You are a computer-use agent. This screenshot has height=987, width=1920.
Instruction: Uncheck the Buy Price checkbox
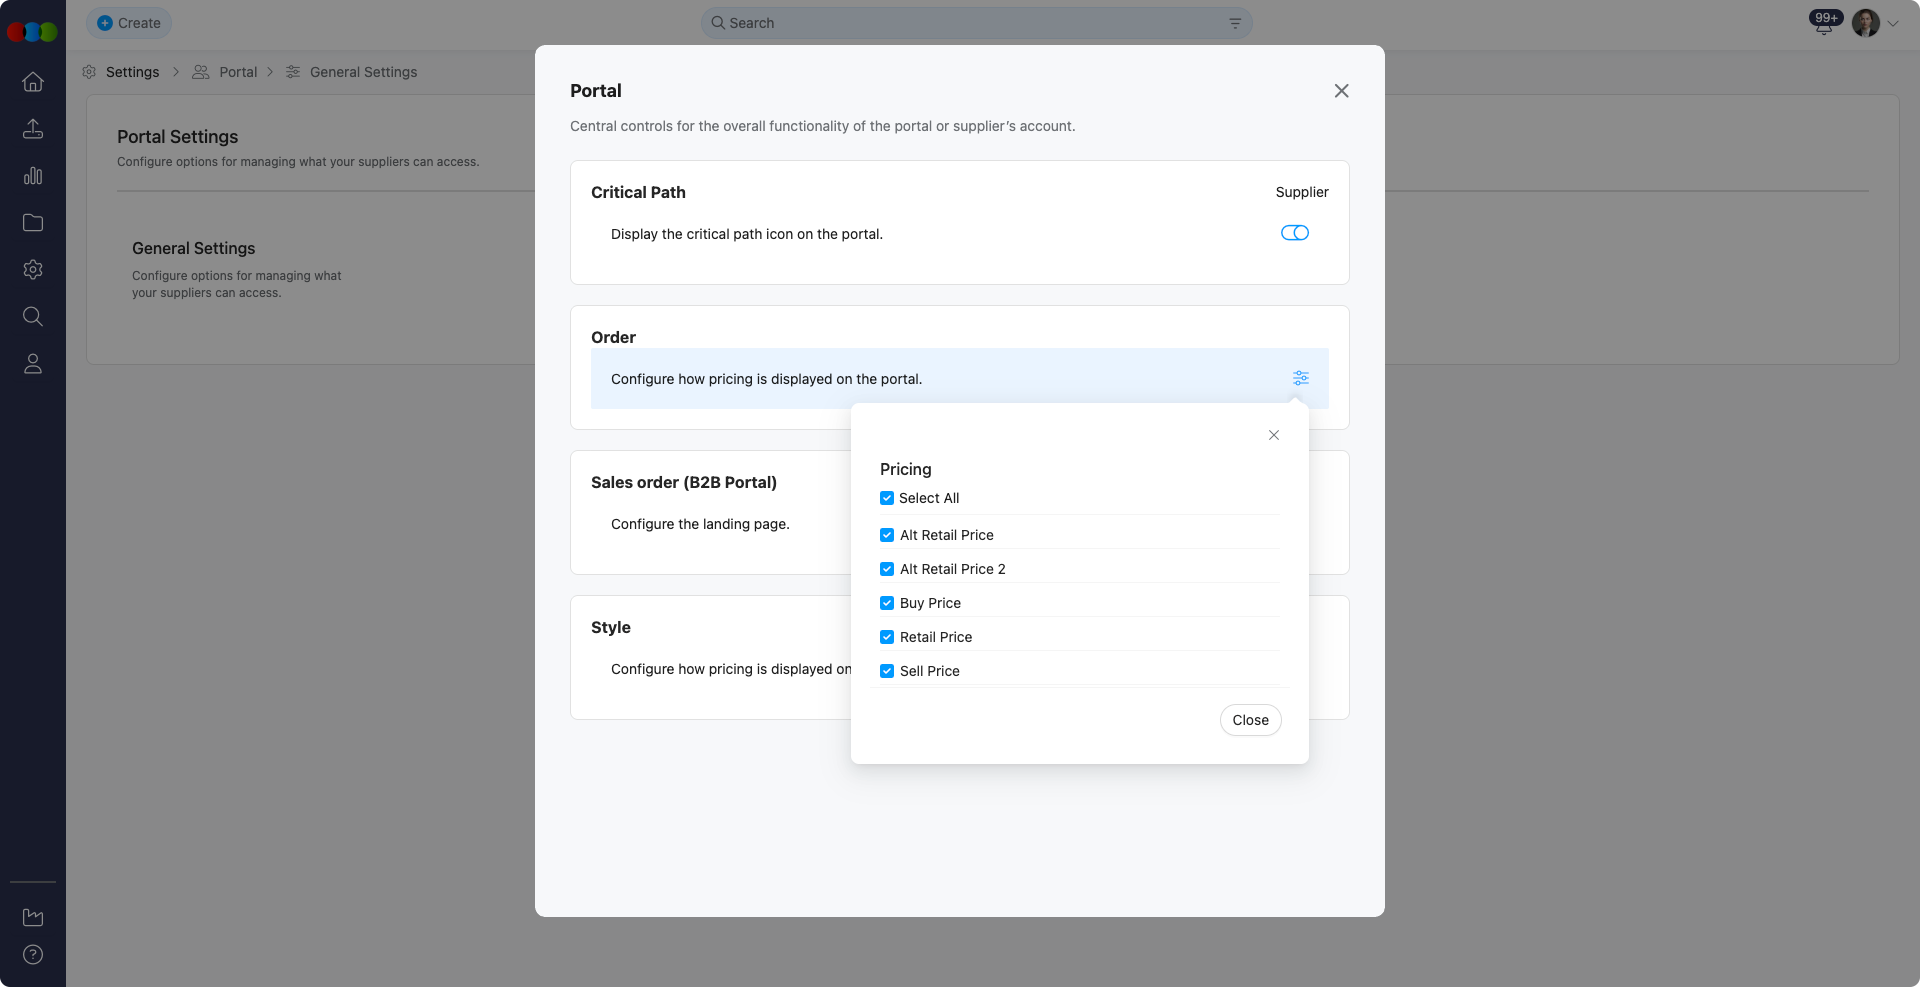point(886,603)
